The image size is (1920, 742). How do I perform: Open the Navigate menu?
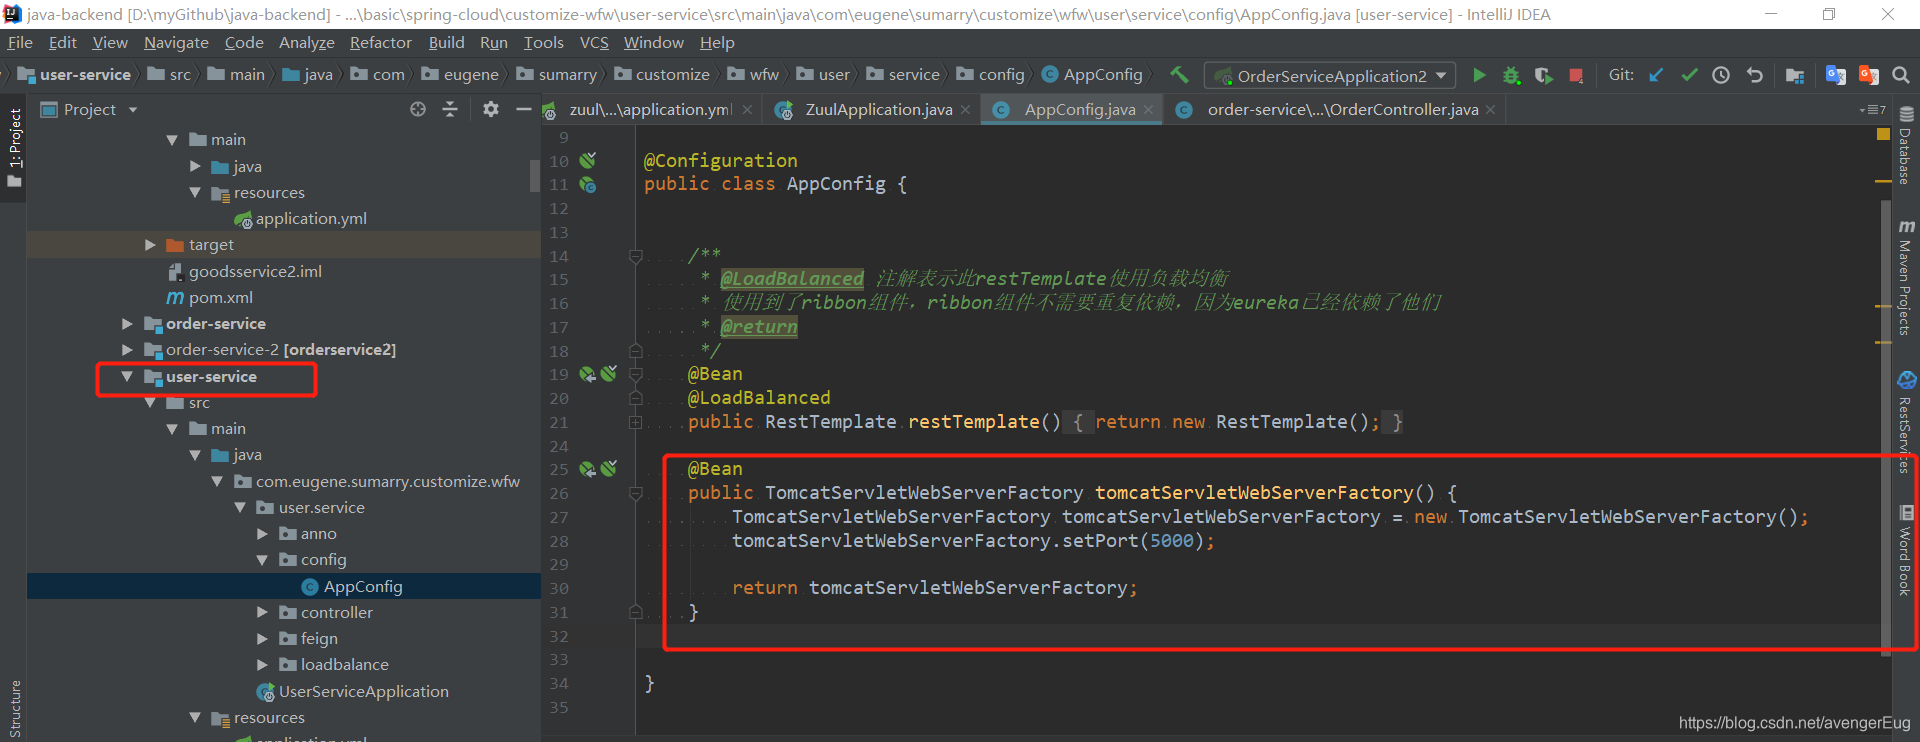176,42
